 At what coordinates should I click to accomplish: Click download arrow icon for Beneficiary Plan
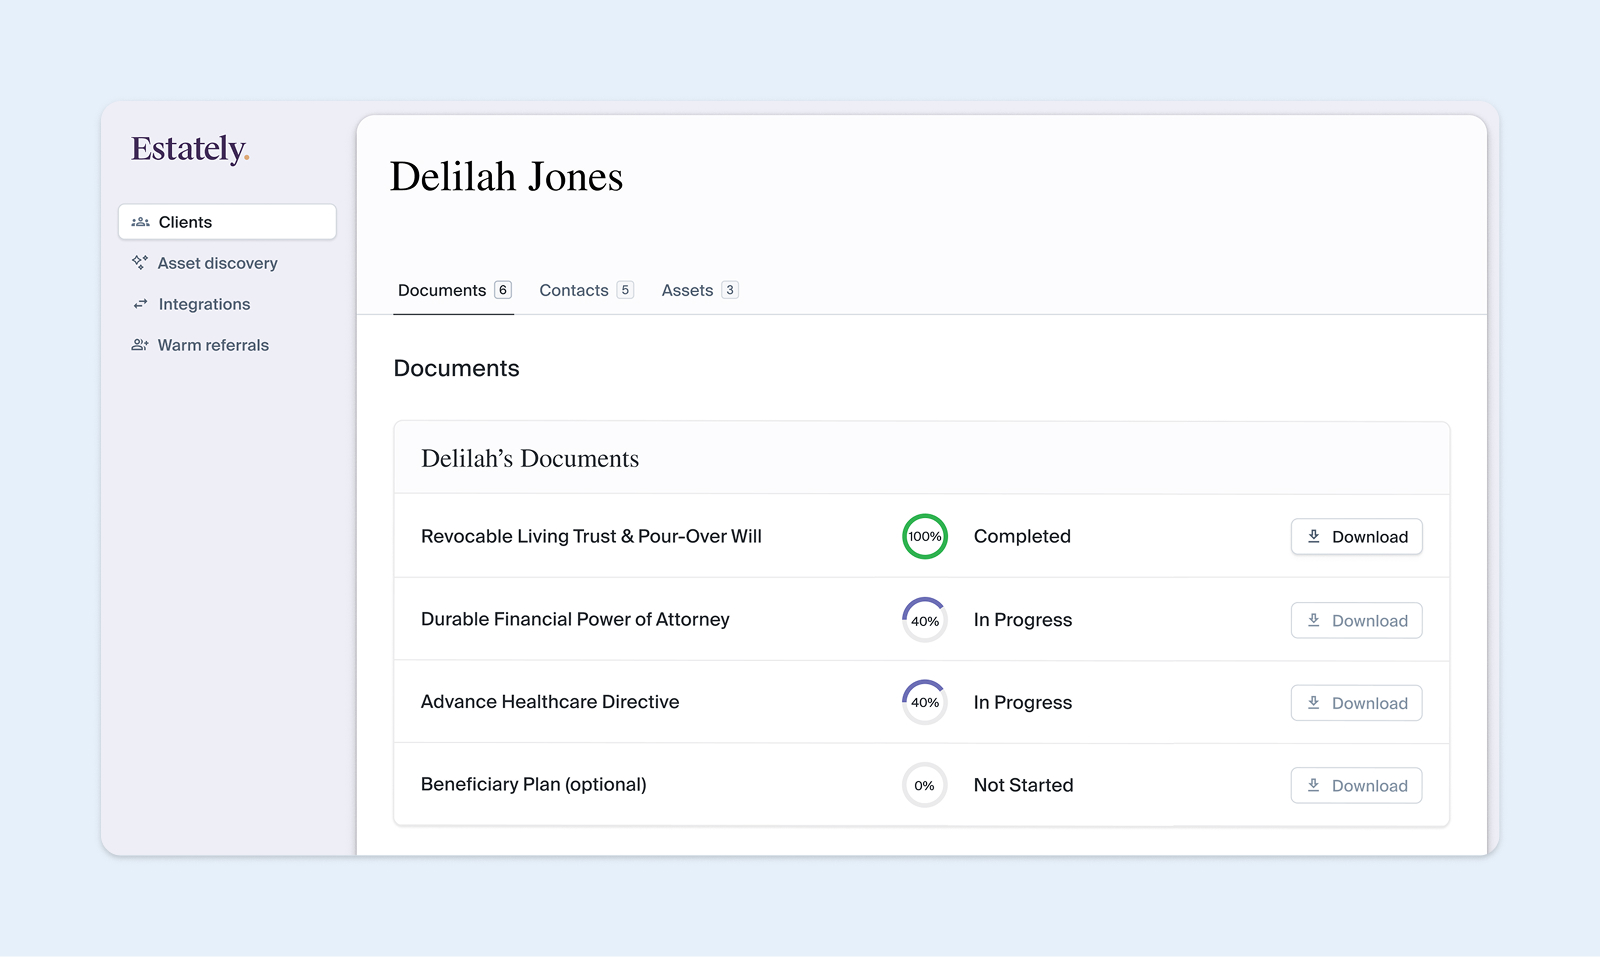coord(1314,785)
